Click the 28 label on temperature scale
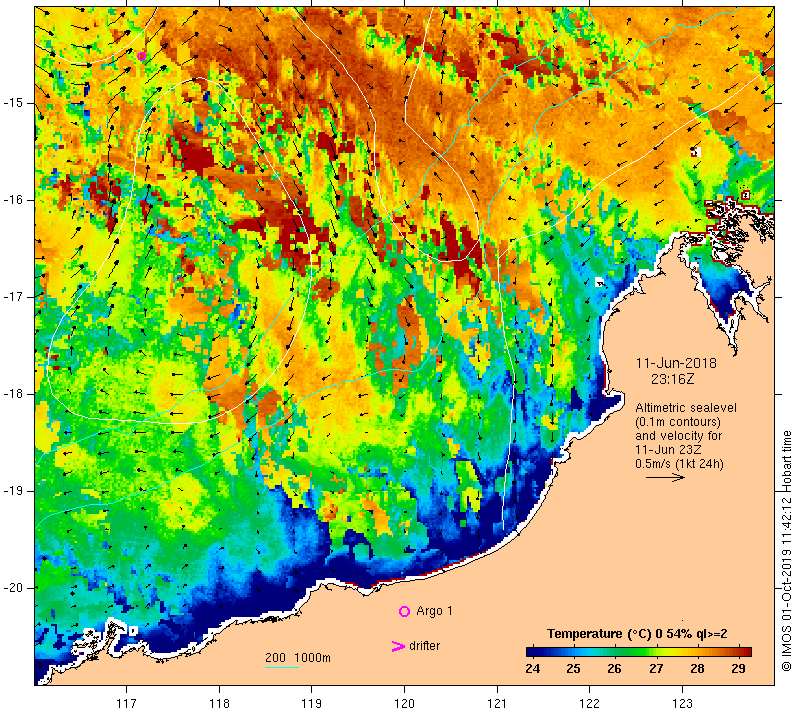The width and height of the screenshot is (800, 710). 697,668
